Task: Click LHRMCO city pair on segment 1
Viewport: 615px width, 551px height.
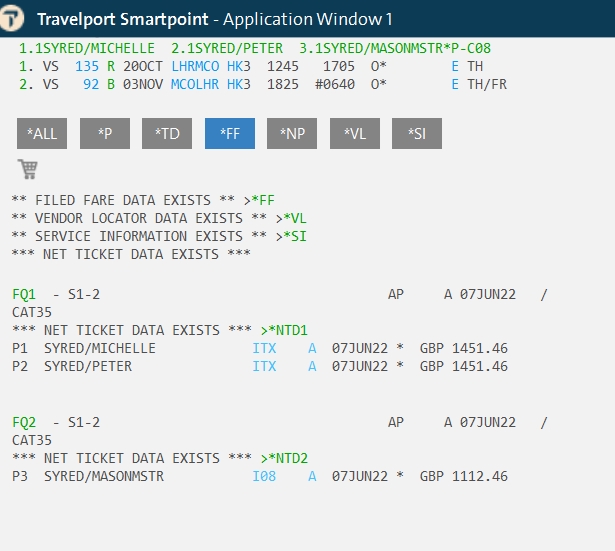Action: (195, 66)
